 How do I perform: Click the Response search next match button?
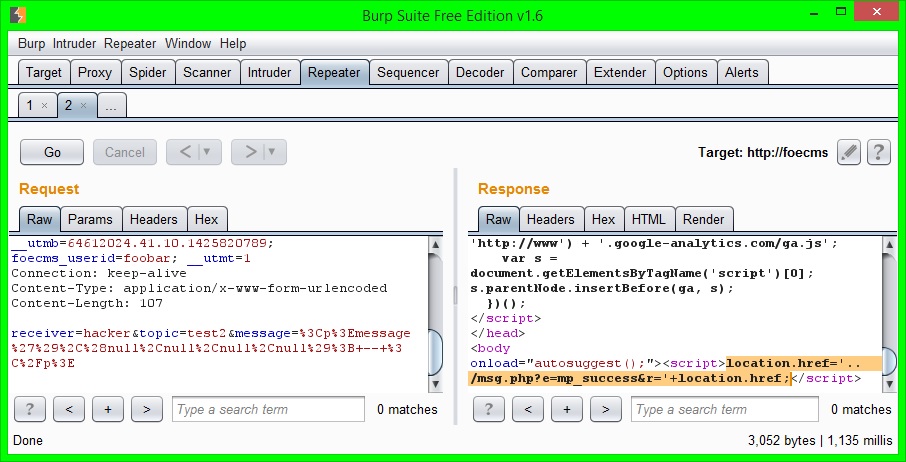(606, 409)
